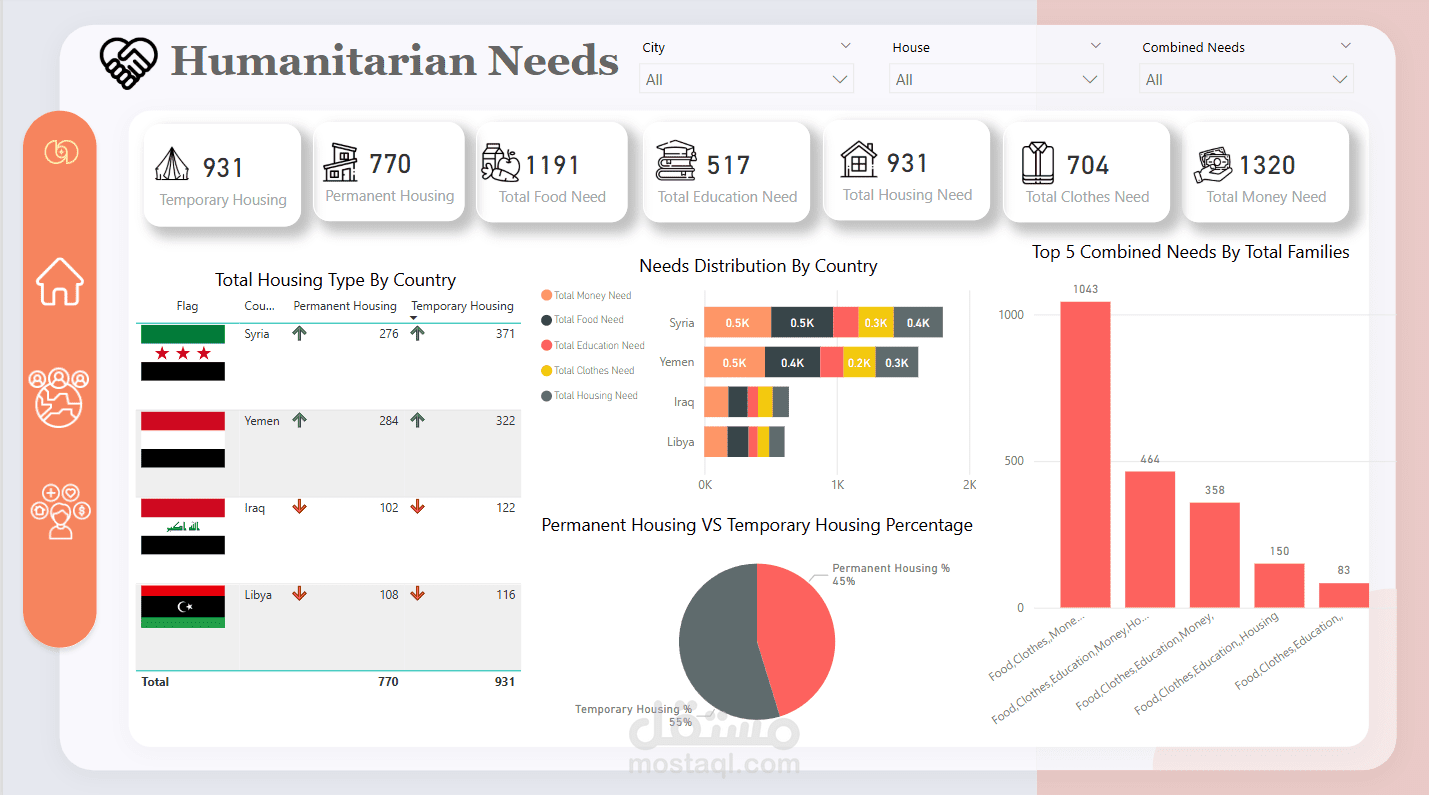This screenshot has width=1429, height=795.
Task: Expand chevron next to City slicer header
Action: 846,46
